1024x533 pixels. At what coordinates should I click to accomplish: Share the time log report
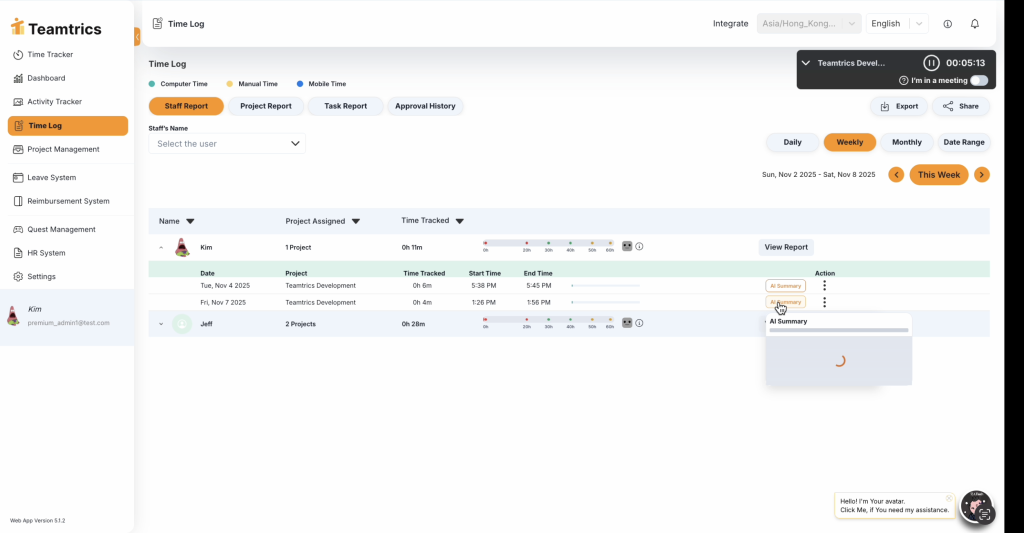tap(961, 106)
